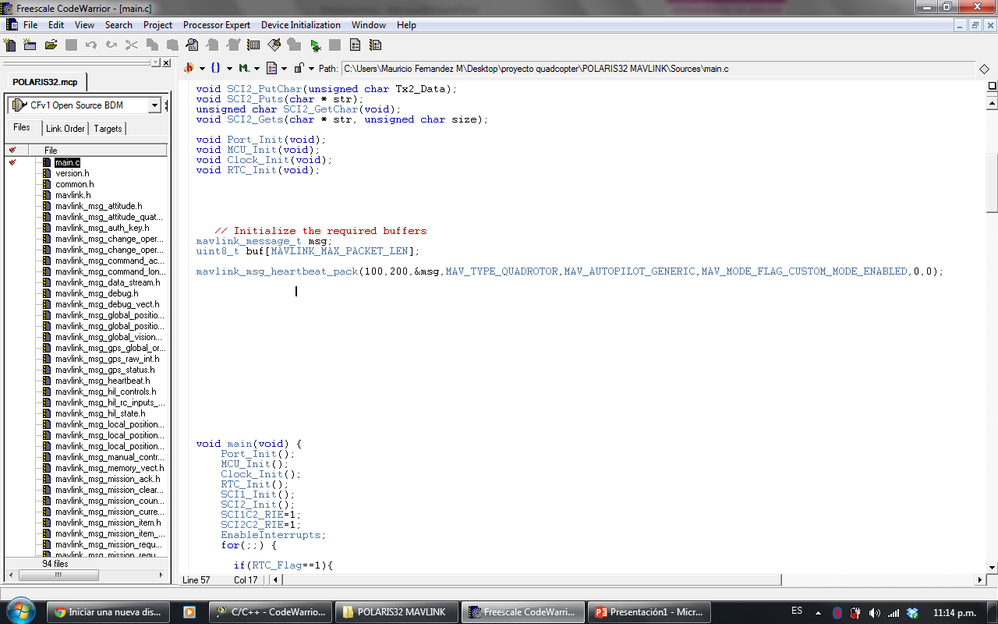The image size is (998, 624).
Task: Click the volume icon in the system tray
Action: tap(874, 612)
